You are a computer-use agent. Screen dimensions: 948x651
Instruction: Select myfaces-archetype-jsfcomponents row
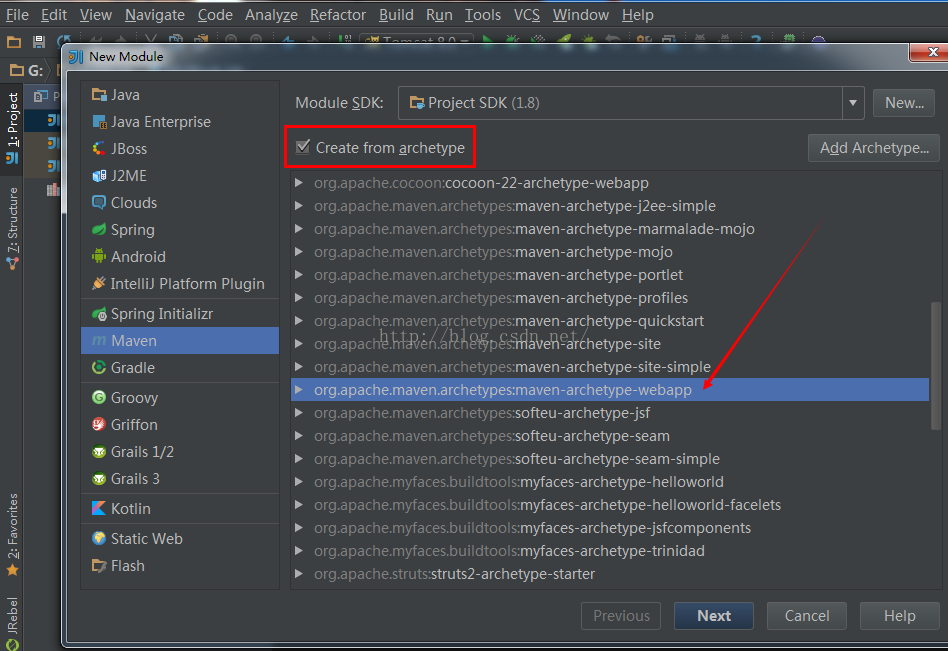tap(609, 528)
